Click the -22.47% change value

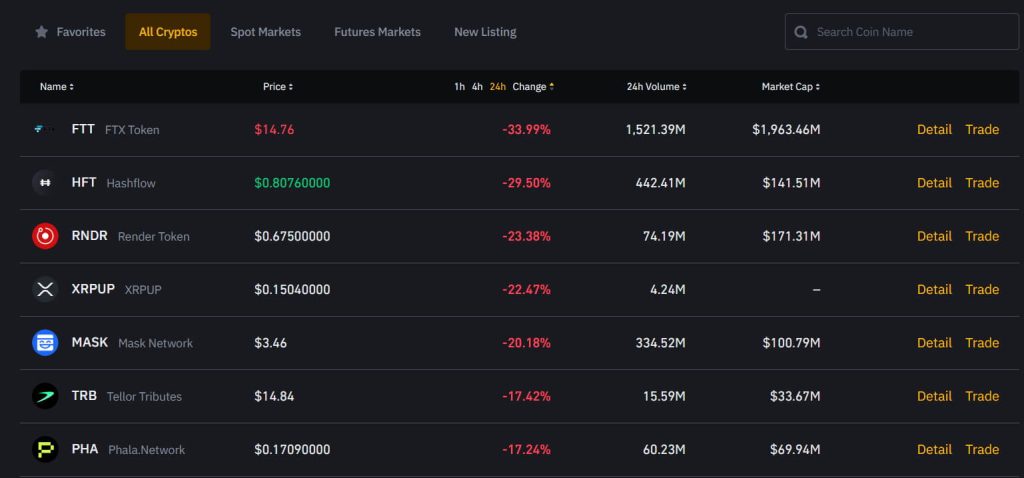pos(526,289)
